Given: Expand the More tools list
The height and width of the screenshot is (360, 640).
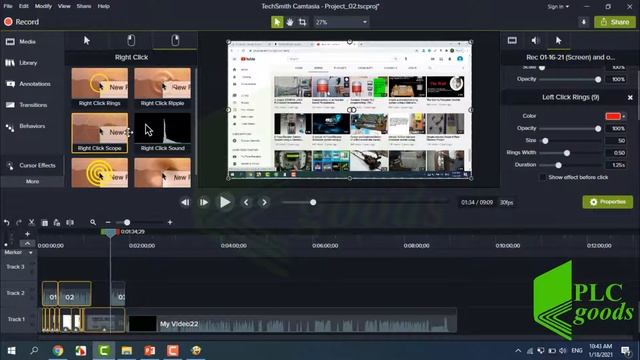Looking at the screenshot, I should (32, 181).
